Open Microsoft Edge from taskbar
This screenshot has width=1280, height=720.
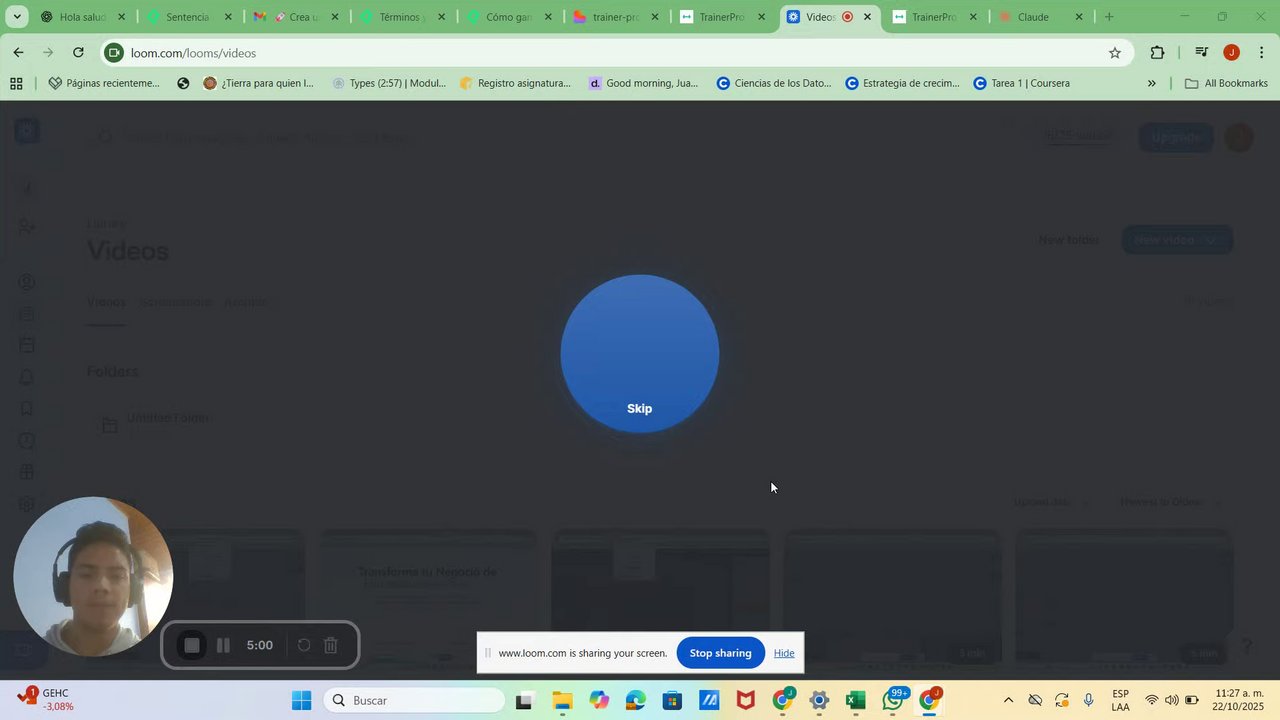click(636, 701)
